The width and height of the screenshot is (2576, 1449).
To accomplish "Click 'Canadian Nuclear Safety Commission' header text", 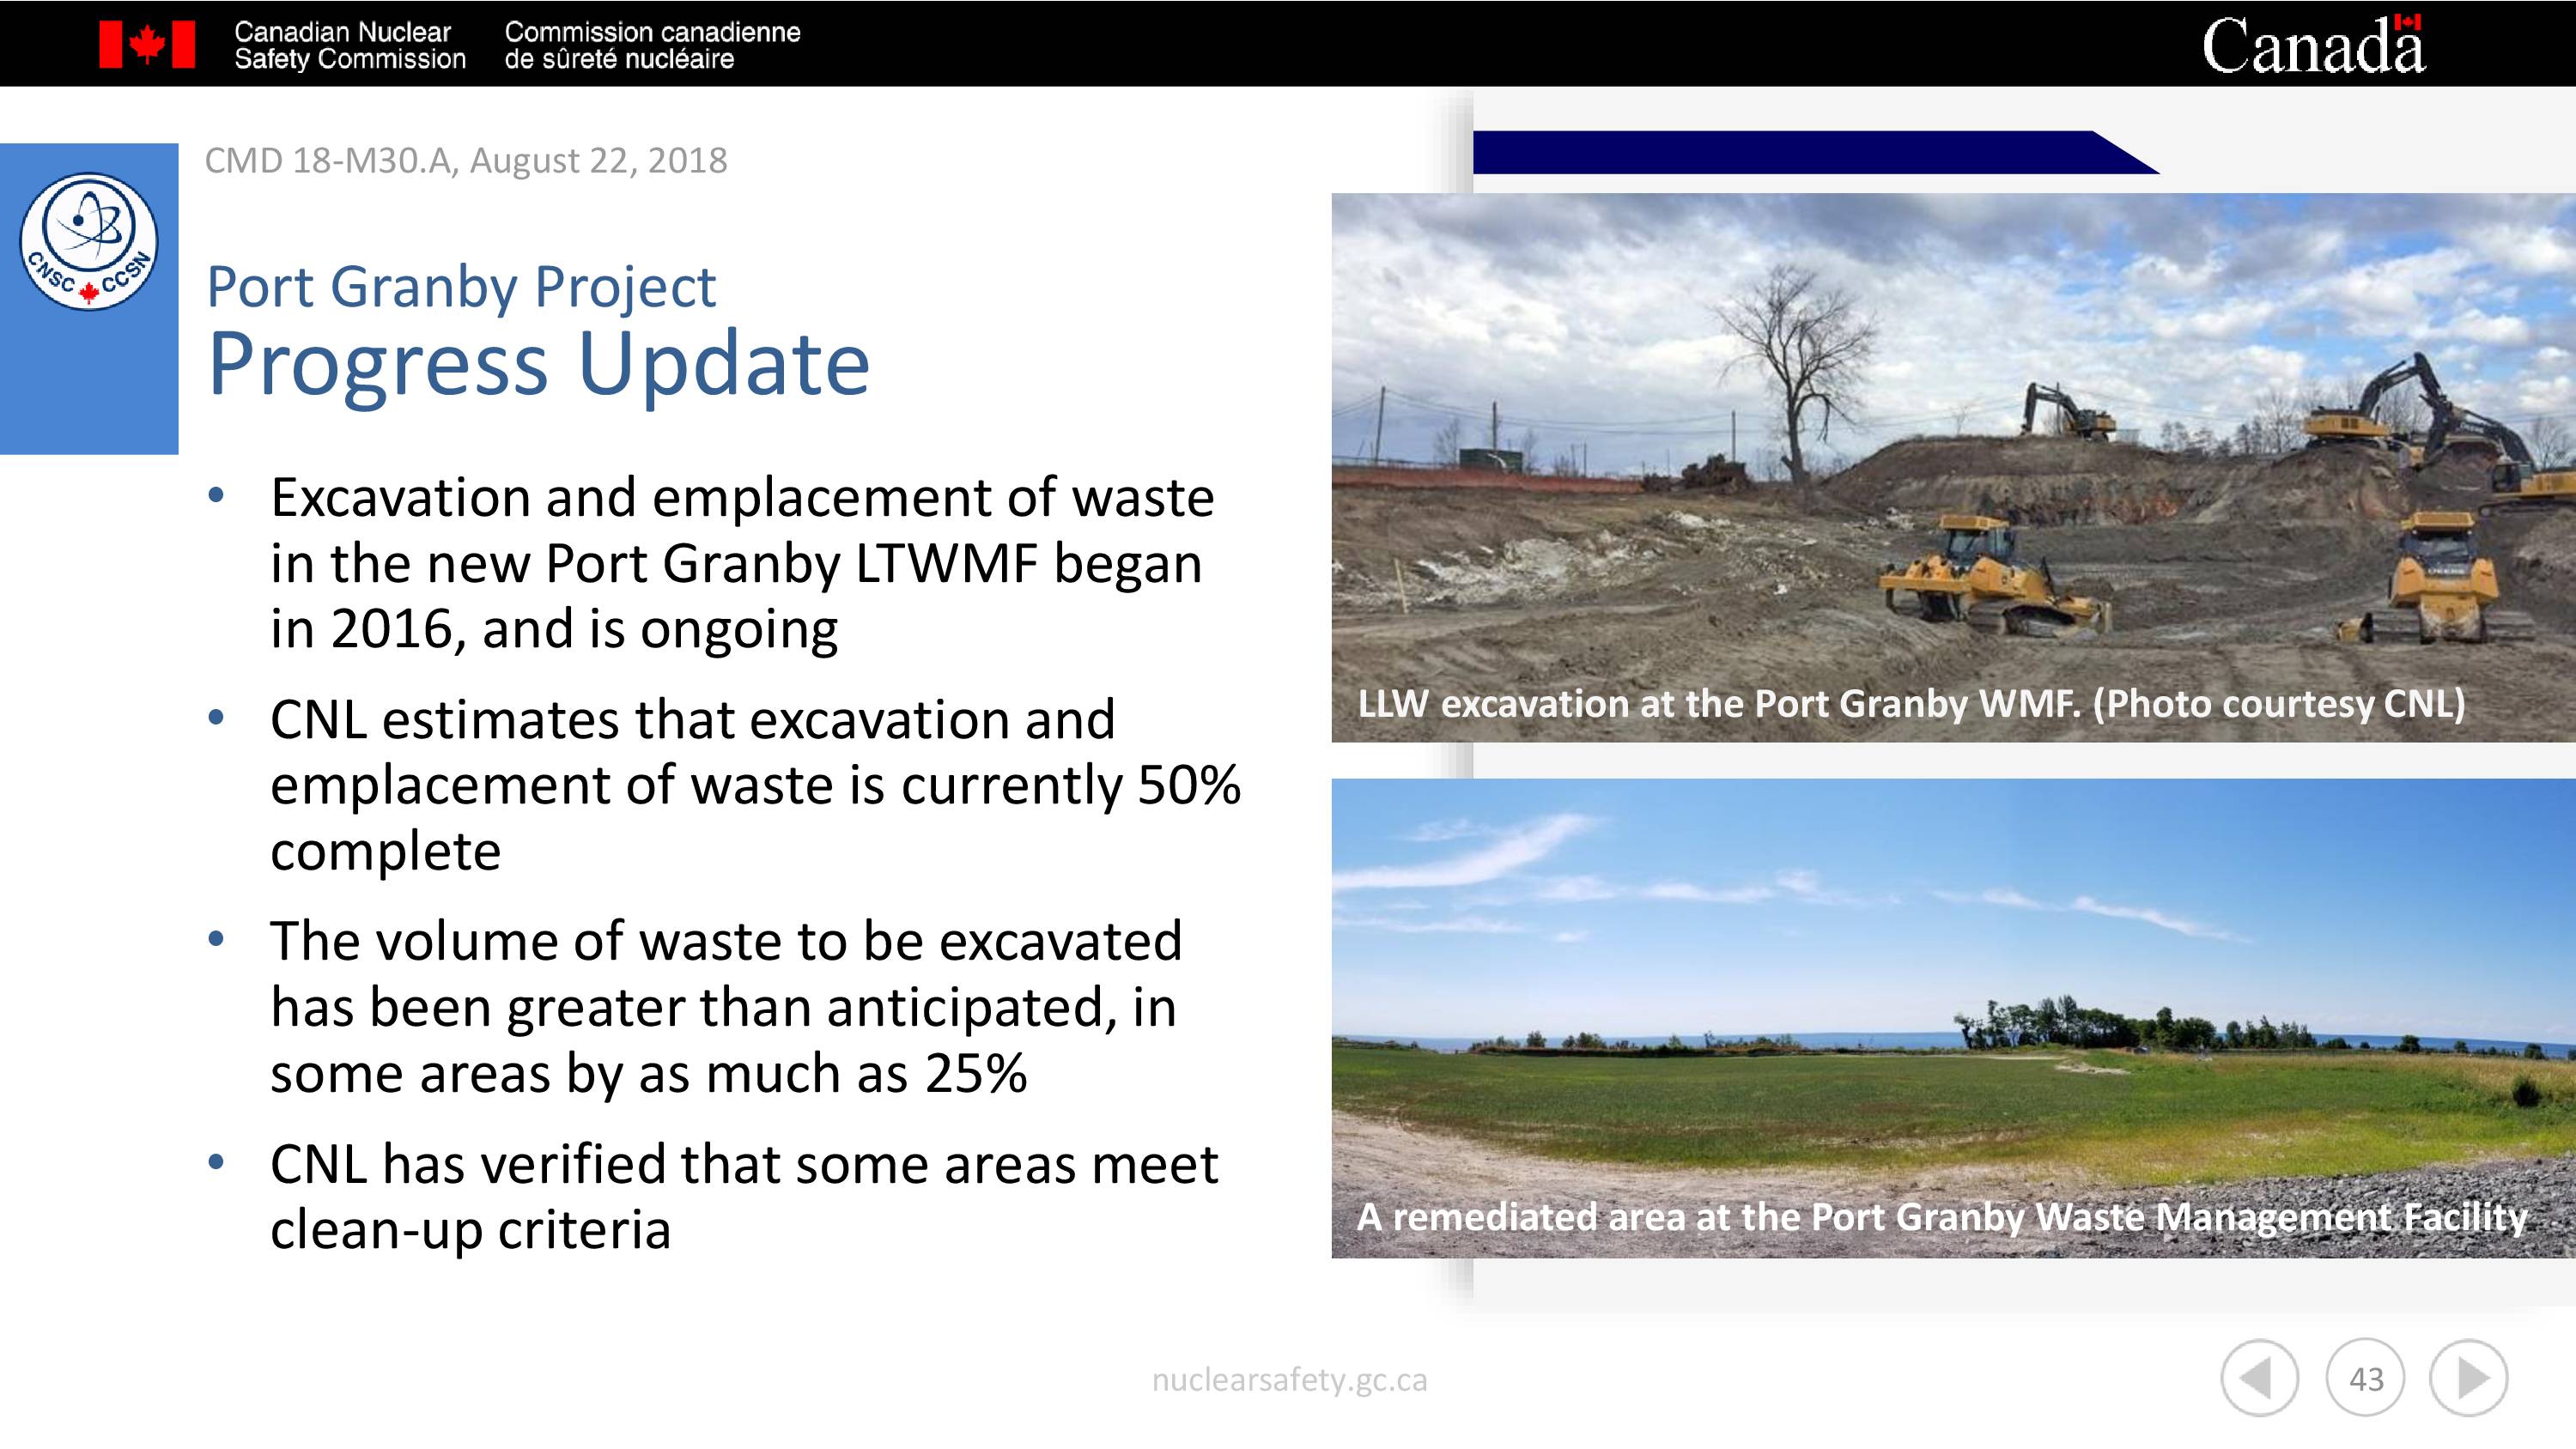I will tap(350, 45).
